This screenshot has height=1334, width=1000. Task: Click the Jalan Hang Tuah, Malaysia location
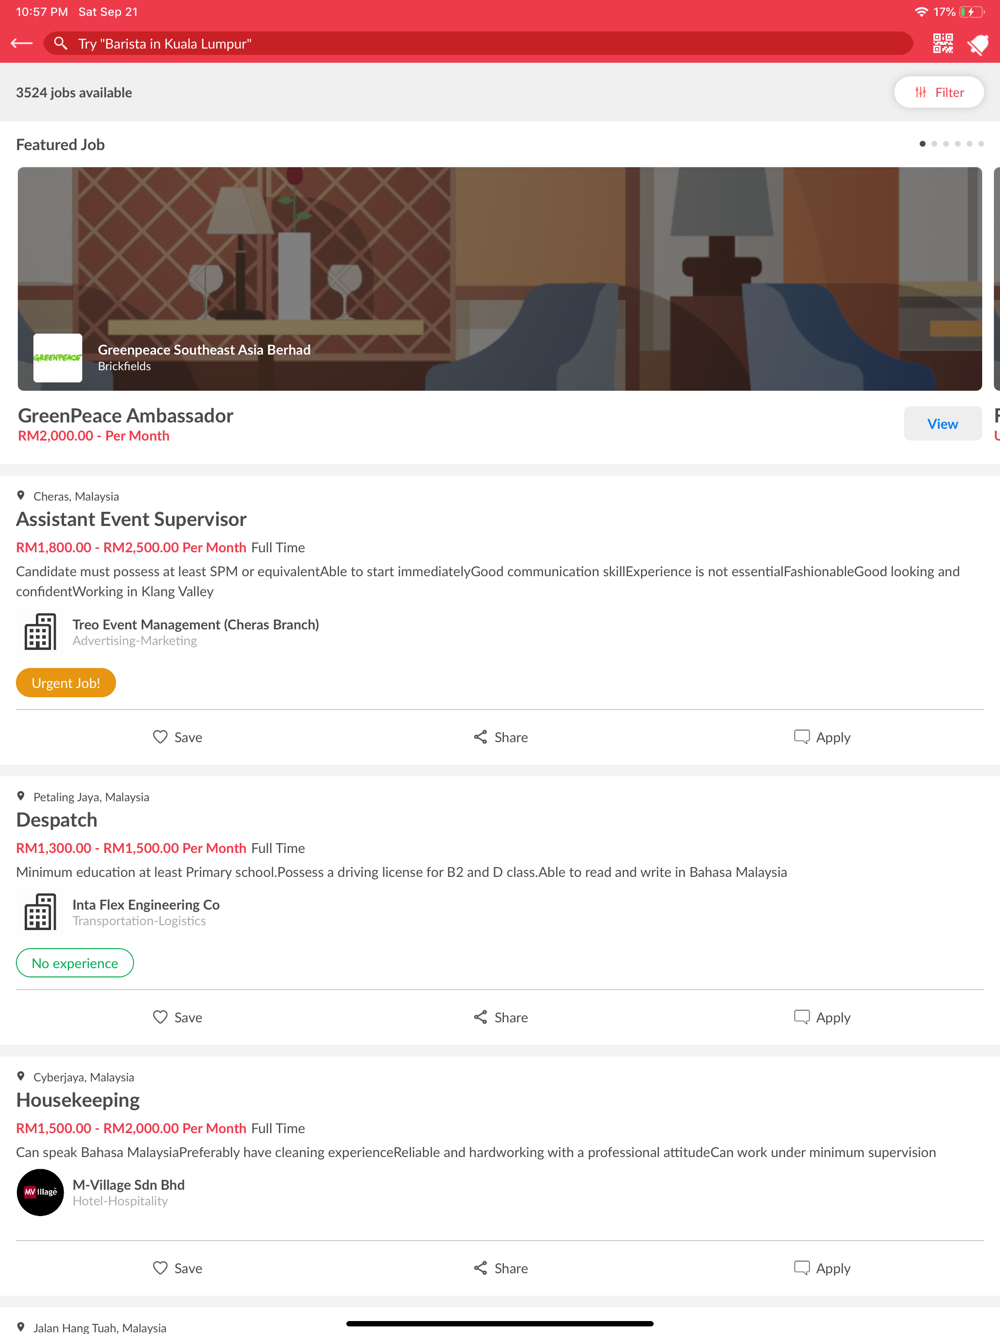coord(100,1327)
